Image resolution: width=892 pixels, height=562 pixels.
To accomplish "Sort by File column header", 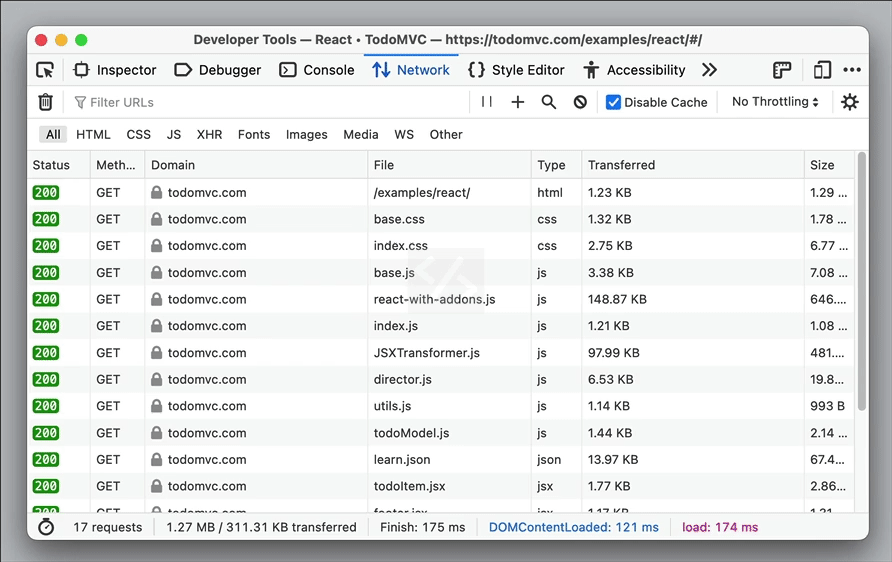I will 449,165.
